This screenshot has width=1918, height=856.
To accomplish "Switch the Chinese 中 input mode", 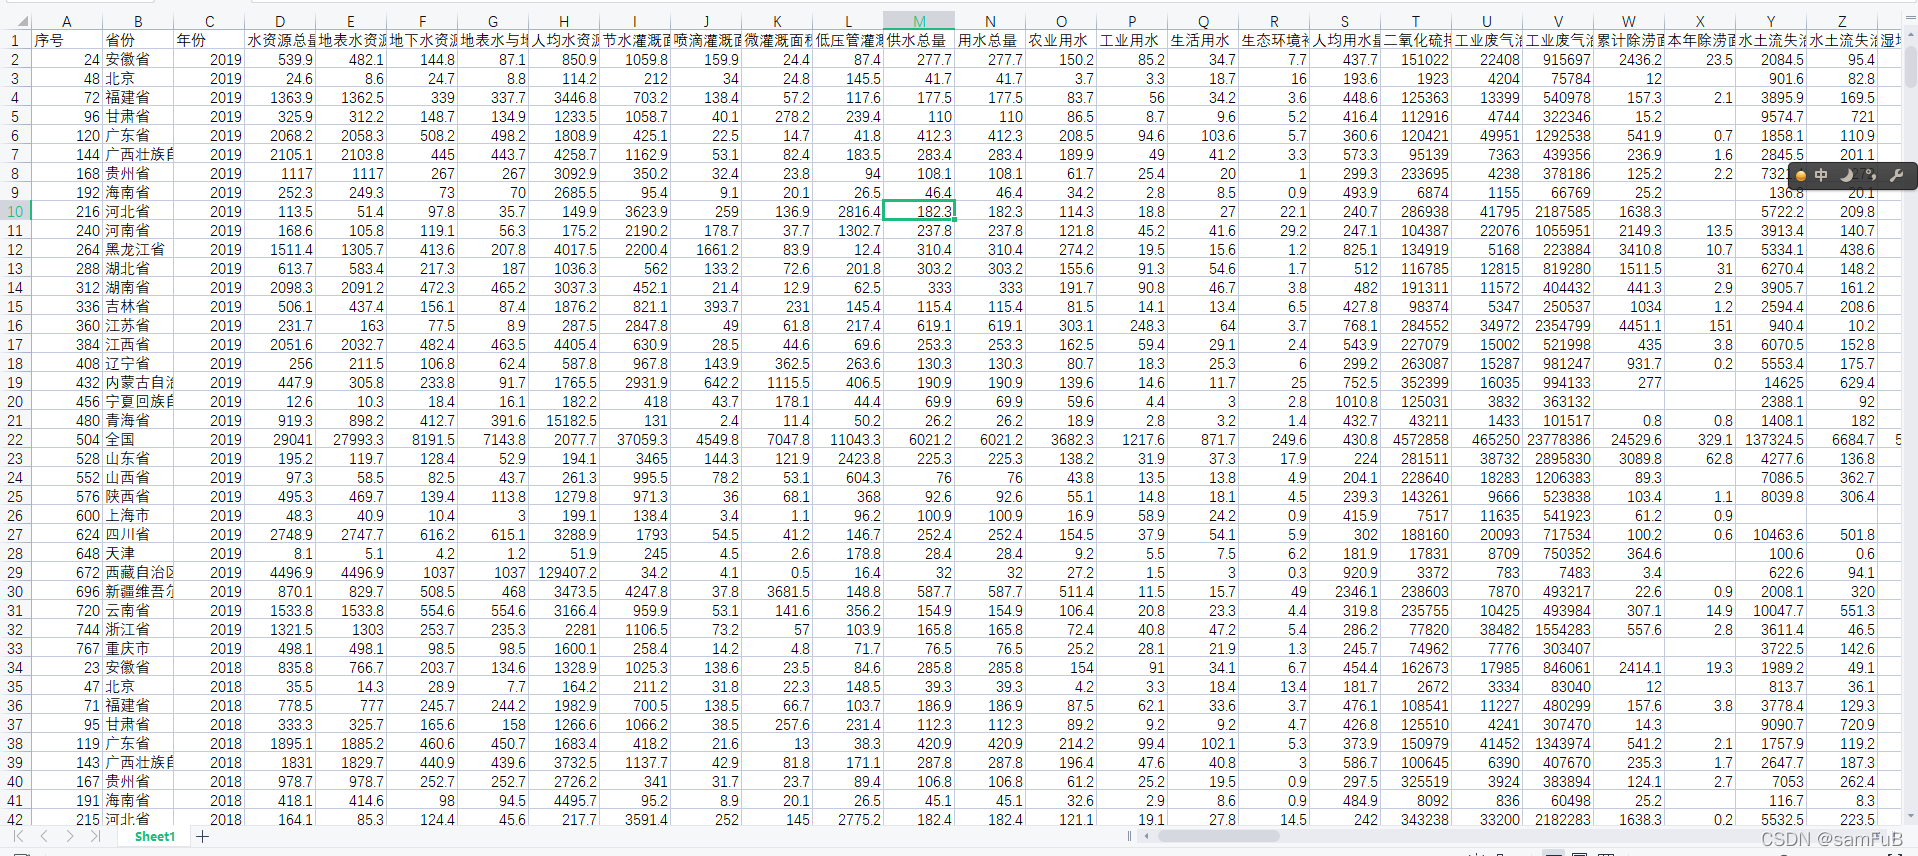I will pyautogui.click(x=1821, y=175).
